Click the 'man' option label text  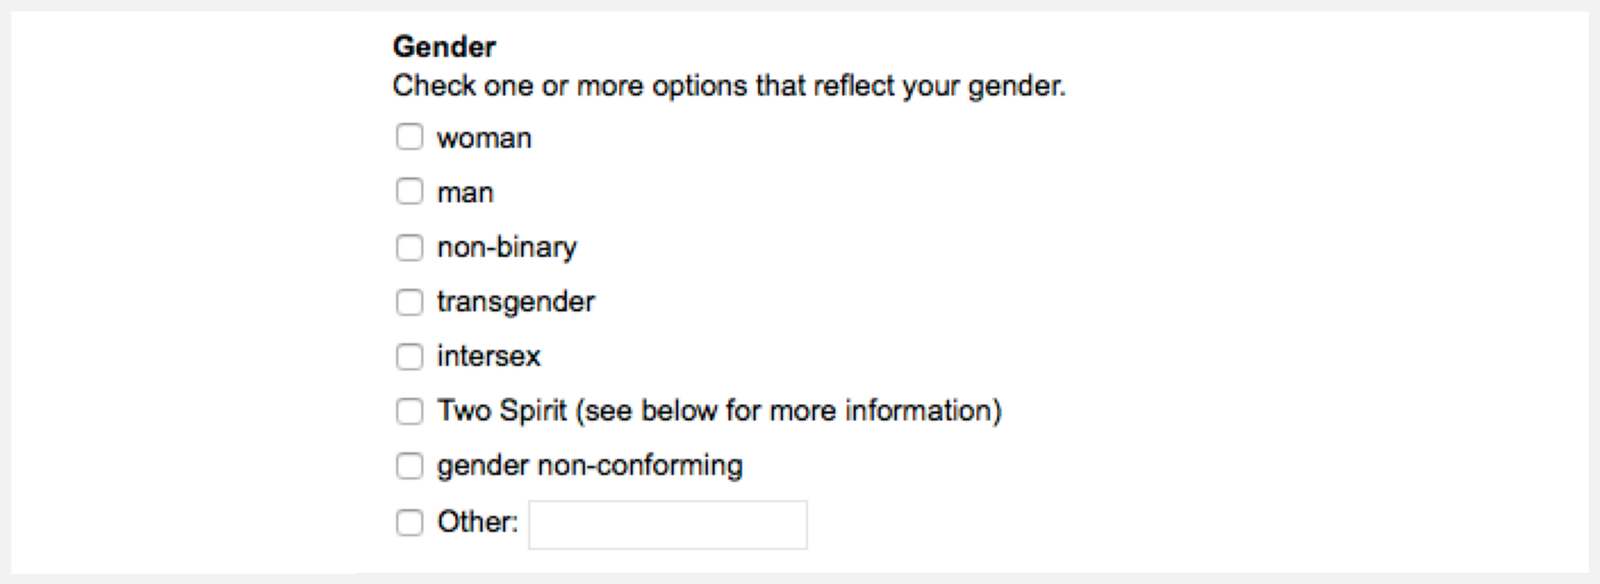tap(465, 193)
